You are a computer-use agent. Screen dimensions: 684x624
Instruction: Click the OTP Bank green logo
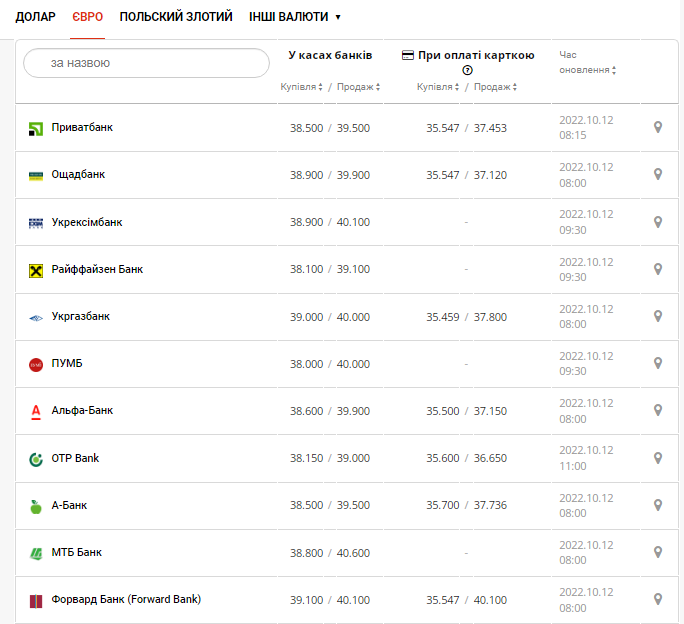coord(36,459)
